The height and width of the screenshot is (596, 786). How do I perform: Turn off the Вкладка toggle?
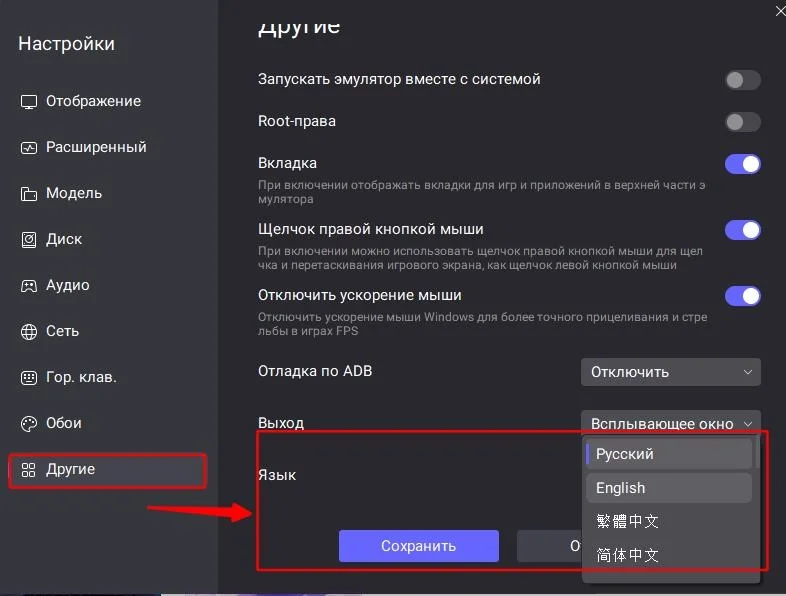743,164
